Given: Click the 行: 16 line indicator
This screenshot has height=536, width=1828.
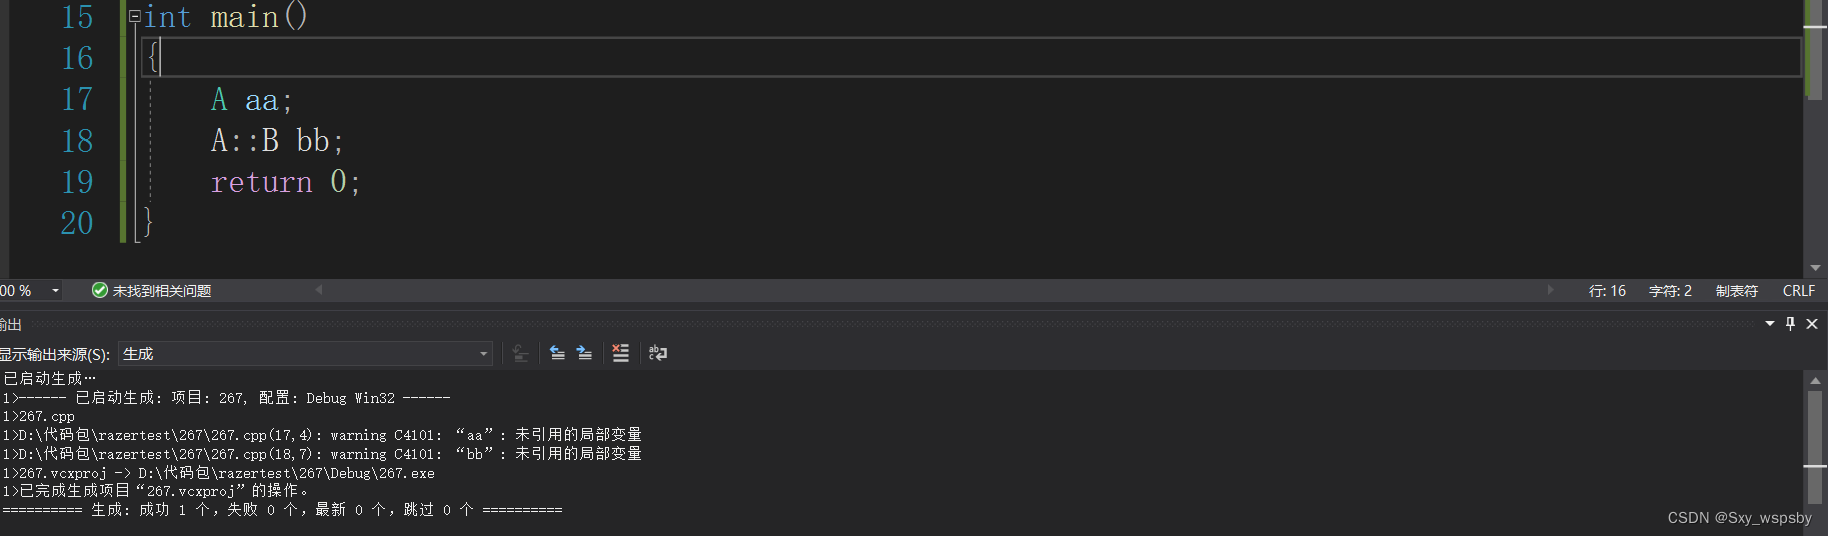Looking at the screenshot, I should 1607,291.
